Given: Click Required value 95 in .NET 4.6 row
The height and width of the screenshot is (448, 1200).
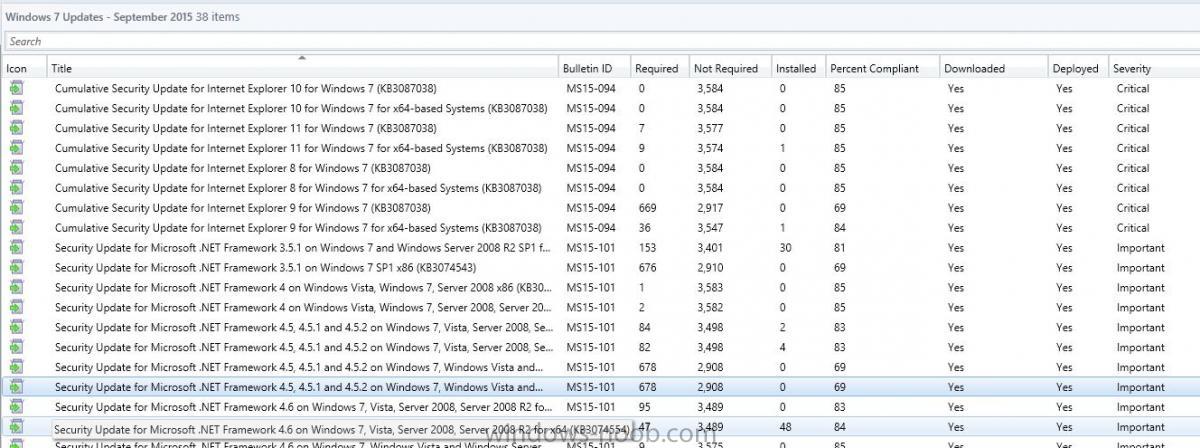Looking at the screenshot, I should click(643, 408).
